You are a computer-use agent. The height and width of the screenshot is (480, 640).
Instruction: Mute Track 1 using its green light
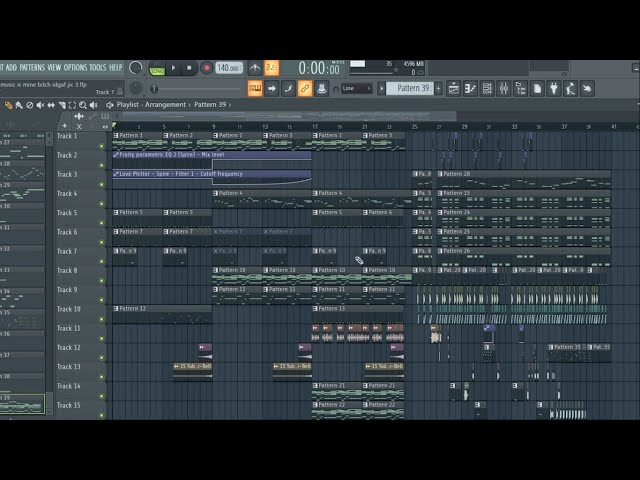pyautogui.click(x=102, y=146)
